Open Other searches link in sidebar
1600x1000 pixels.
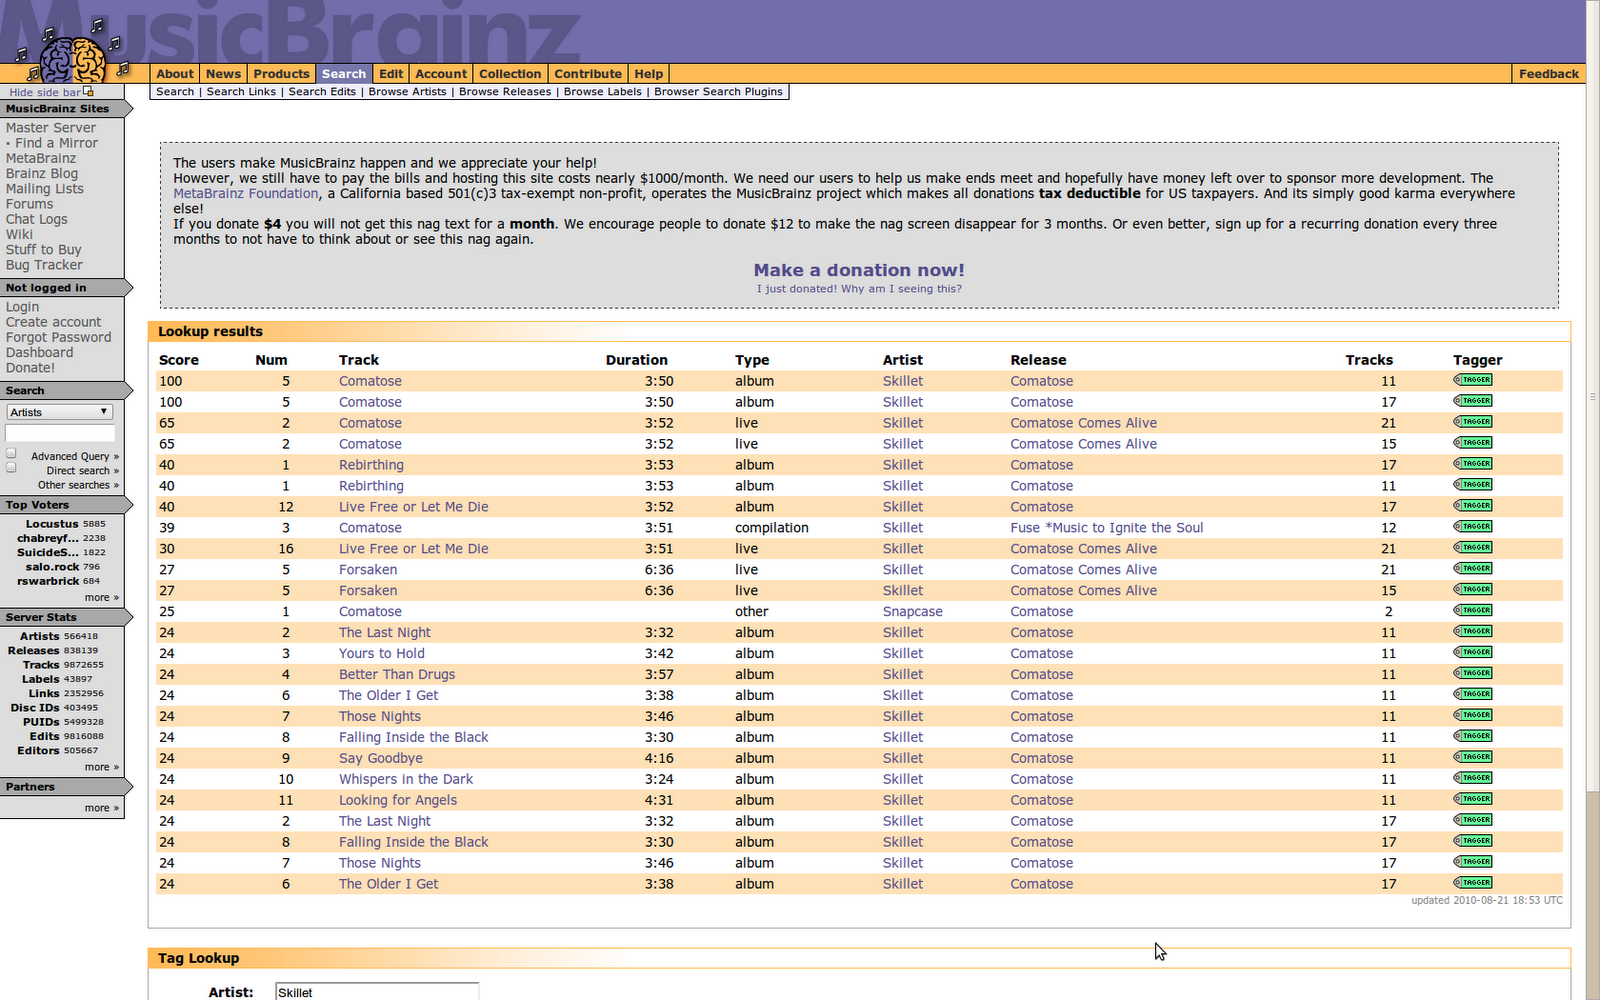[78, 485]
